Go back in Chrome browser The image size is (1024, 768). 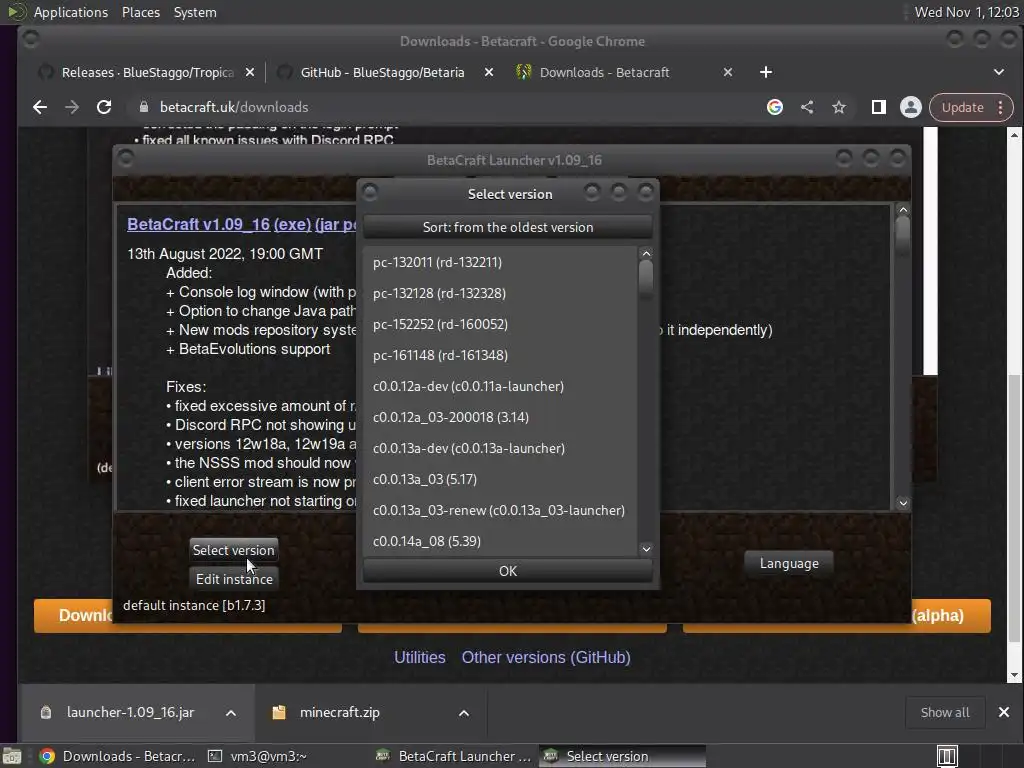point(40,107)
